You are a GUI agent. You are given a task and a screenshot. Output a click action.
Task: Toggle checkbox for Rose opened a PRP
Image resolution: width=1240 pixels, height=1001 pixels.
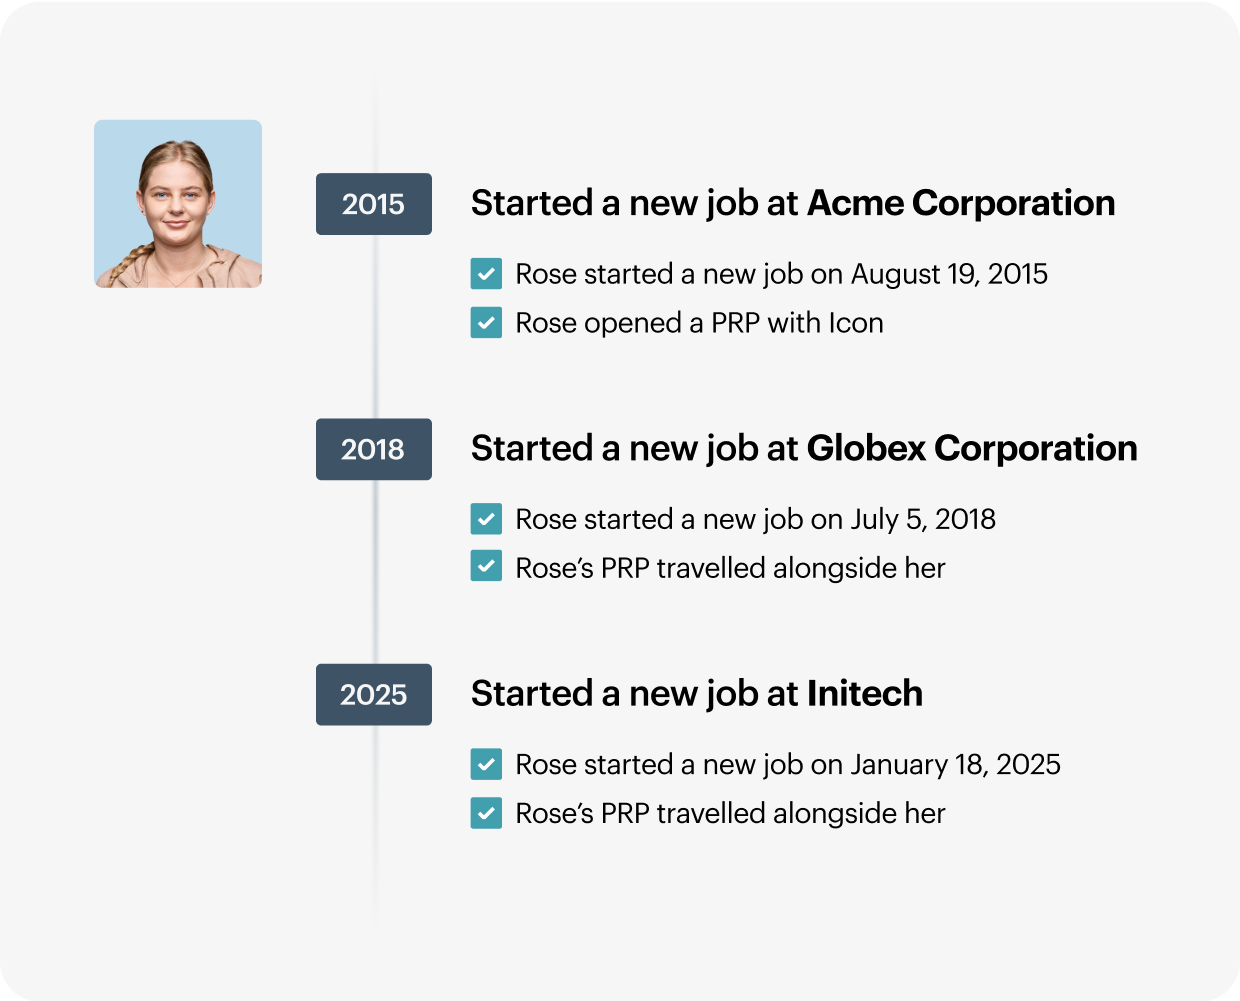coord(486,323)
